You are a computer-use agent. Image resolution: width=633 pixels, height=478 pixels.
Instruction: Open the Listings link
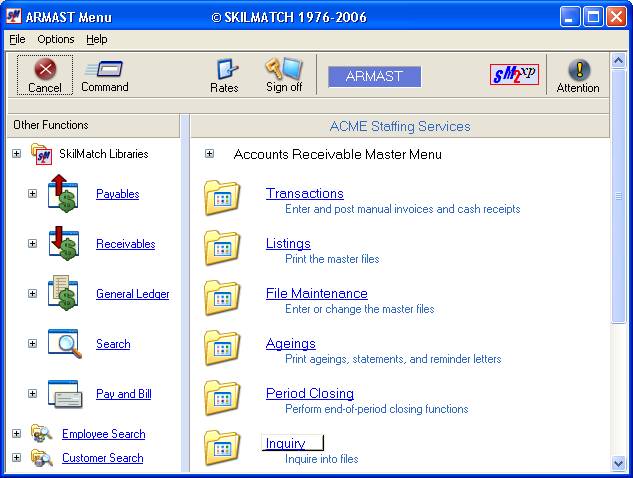[288, 243]
